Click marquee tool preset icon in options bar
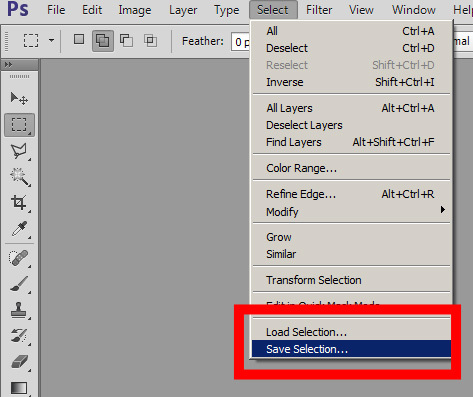Image resolution: width=473 pixels, height=397 pixels. pyautogui.click(x=31, y=40)
